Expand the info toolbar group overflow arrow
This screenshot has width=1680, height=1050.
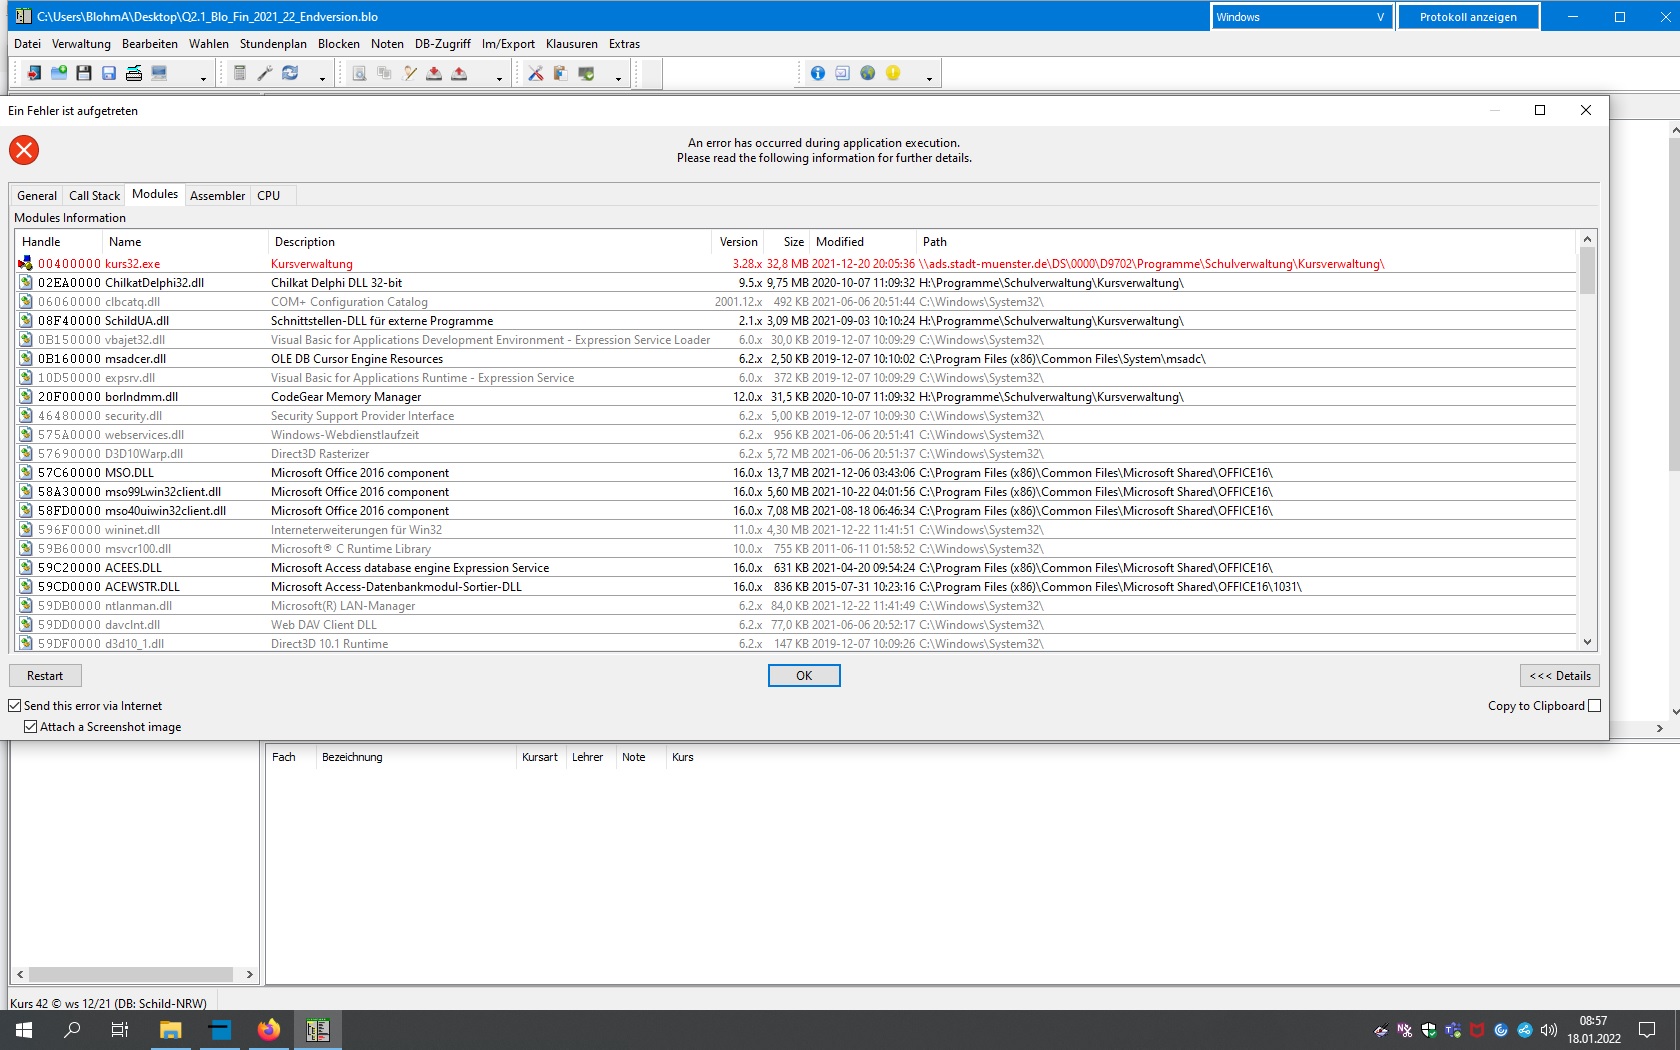929,79
